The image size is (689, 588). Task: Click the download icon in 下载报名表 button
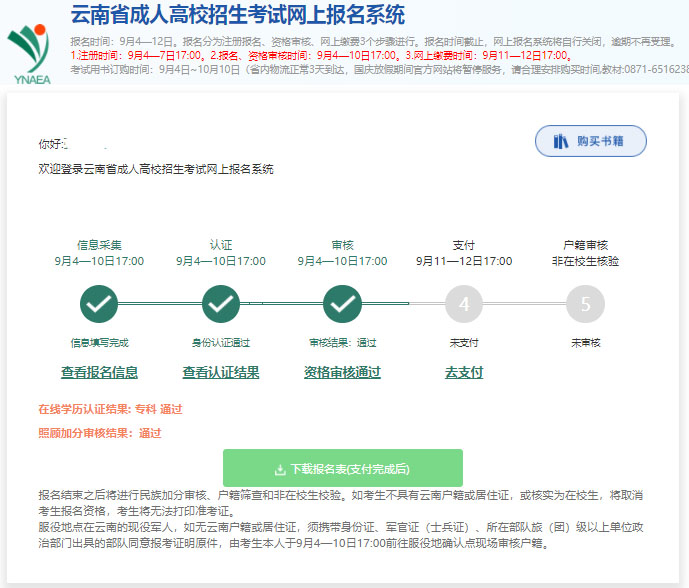[280, 469]
